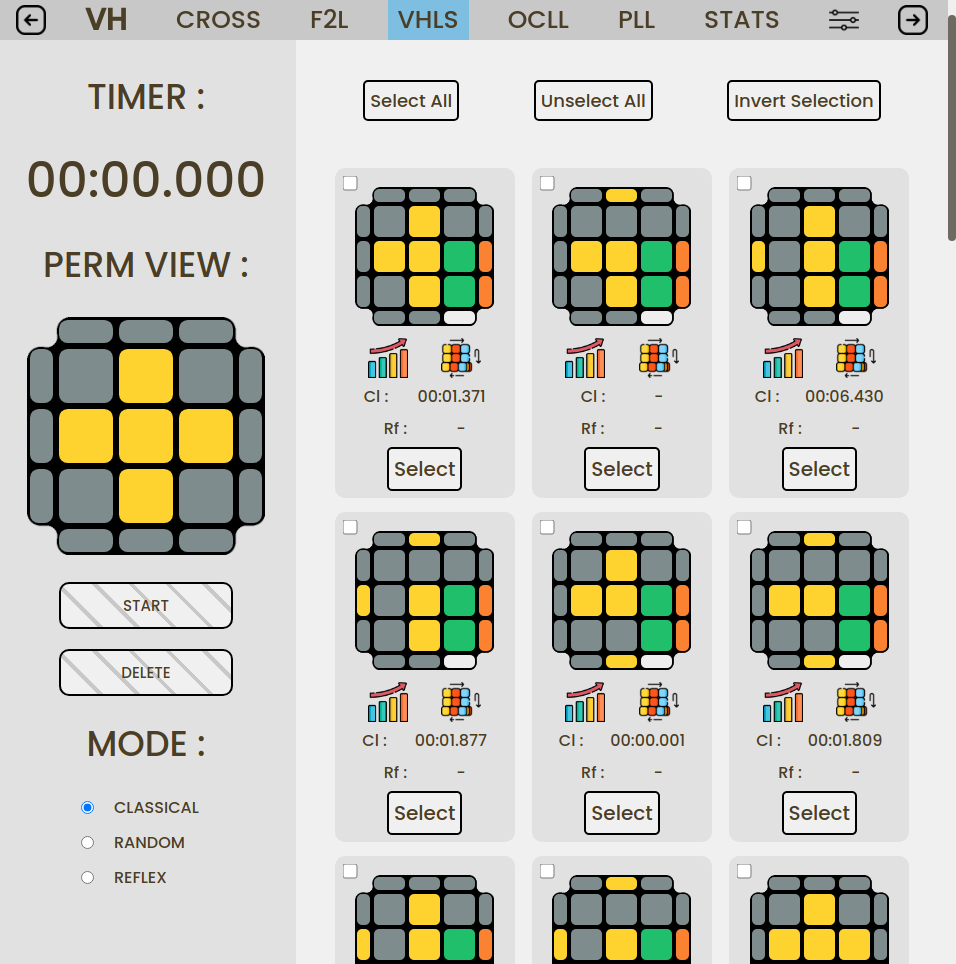The height and width of the screenshot is (964, 956).
Task: Click the cube algorithm icon on the 00:00.001 card
Action: [x=658, y=702]
